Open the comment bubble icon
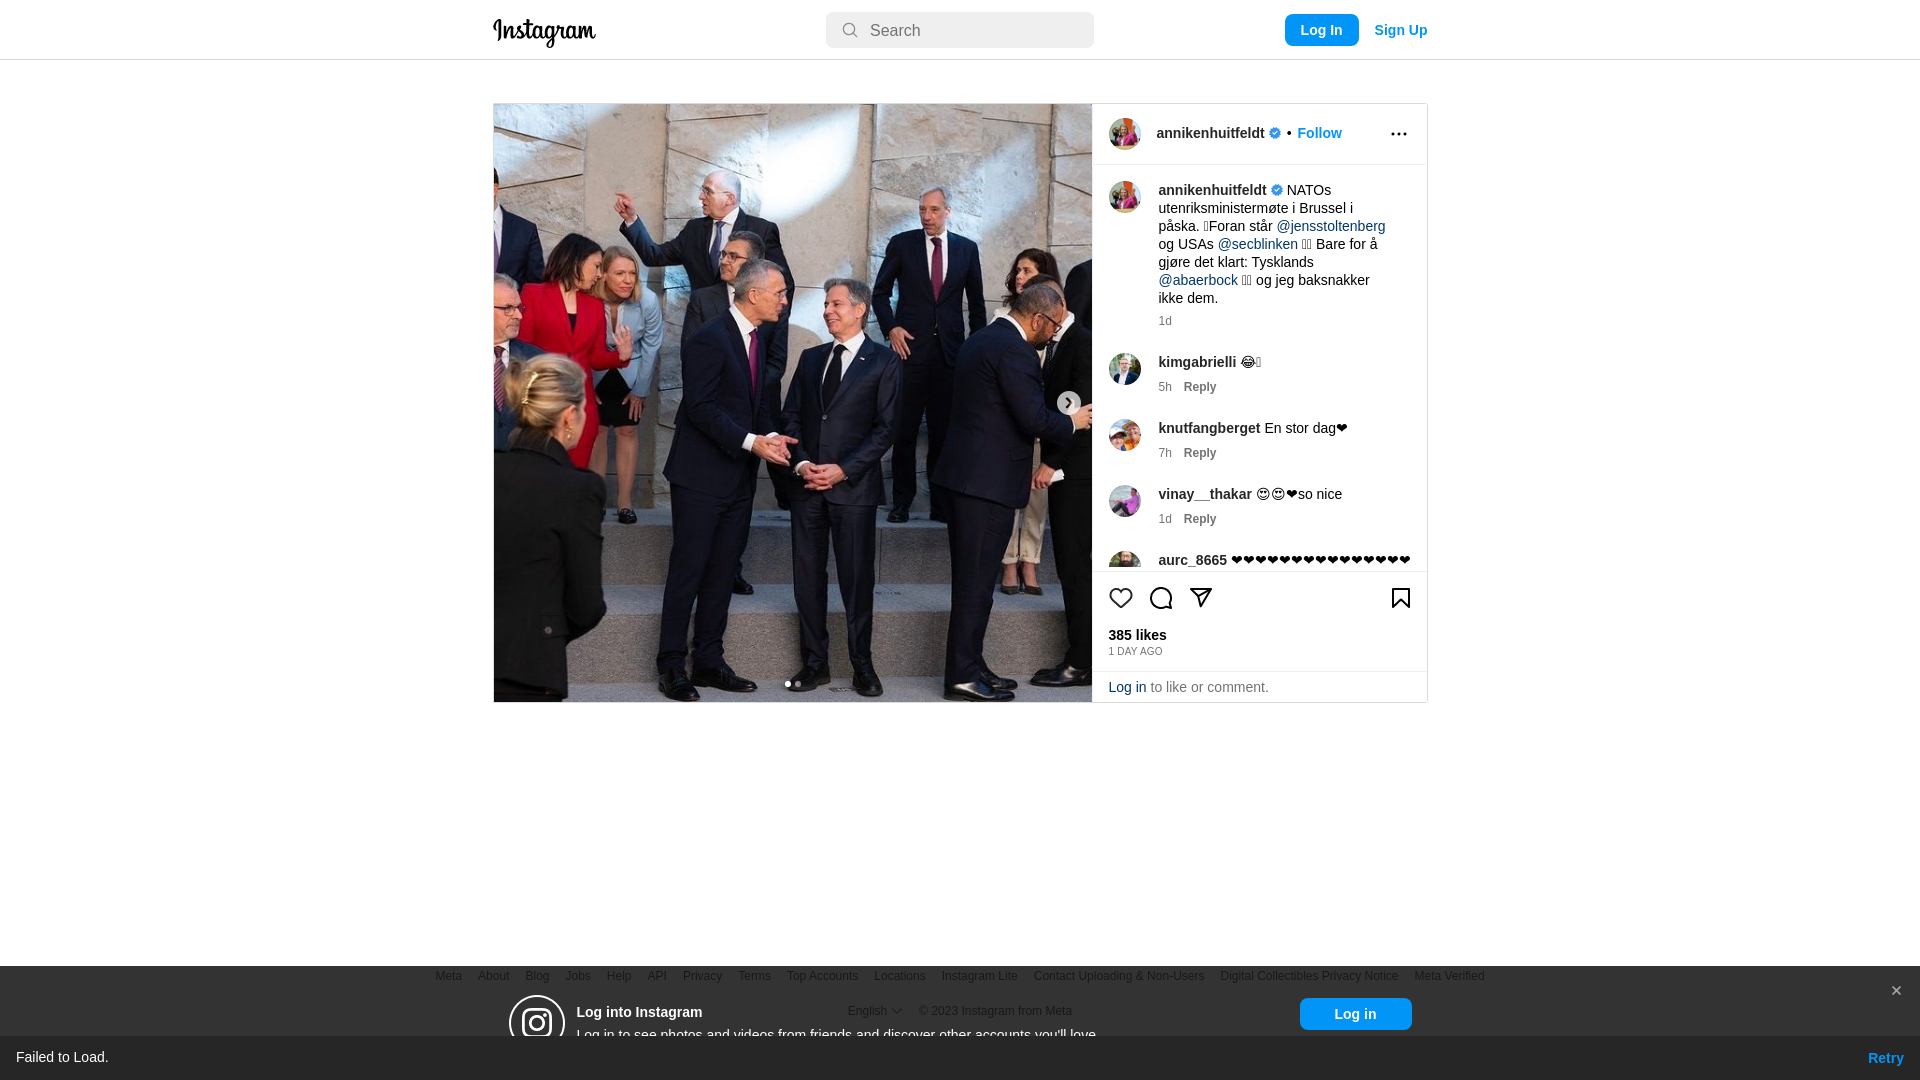This screenshot has height=1080, width=1920. 1161,598
